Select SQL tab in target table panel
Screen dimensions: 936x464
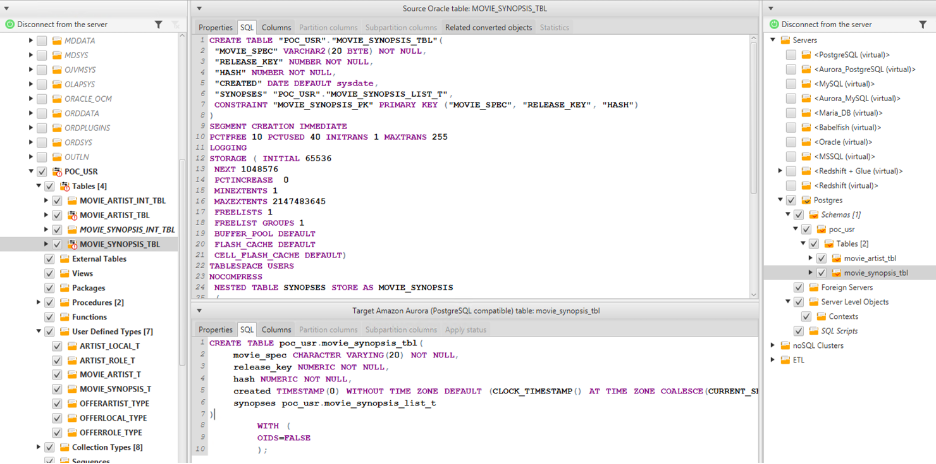point(247,330)
